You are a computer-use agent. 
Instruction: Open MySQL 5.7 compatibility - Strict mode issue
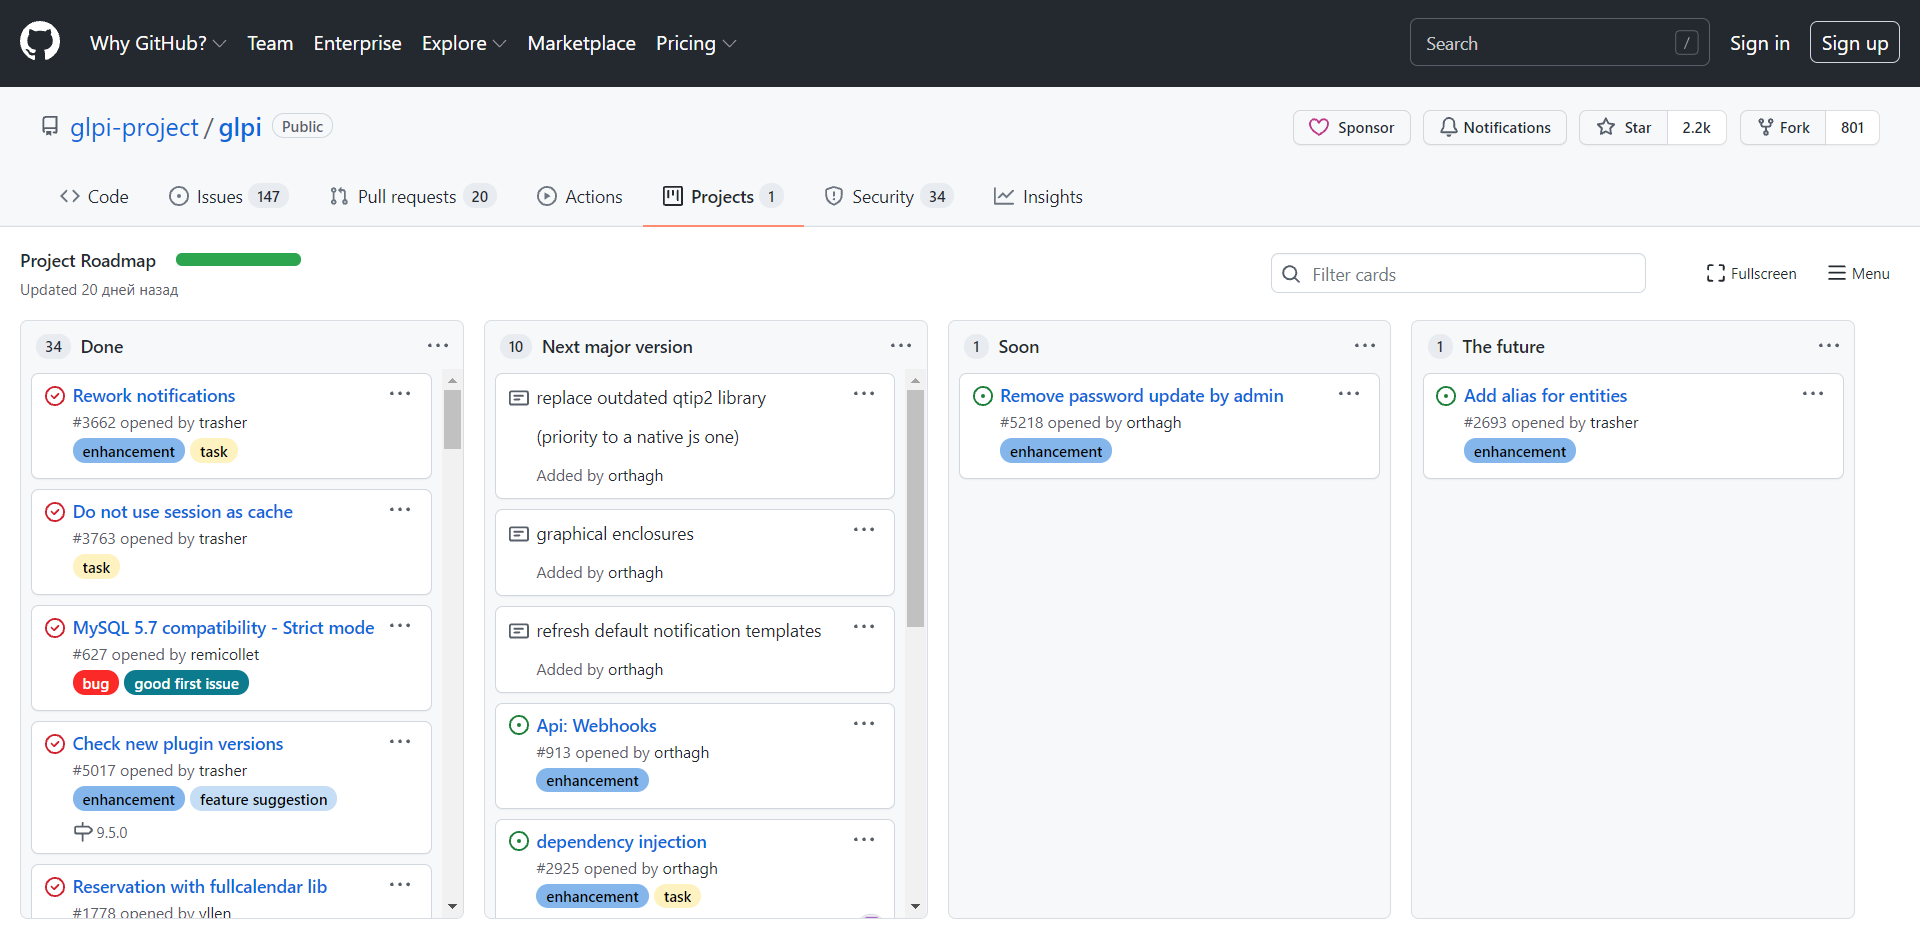224,628
